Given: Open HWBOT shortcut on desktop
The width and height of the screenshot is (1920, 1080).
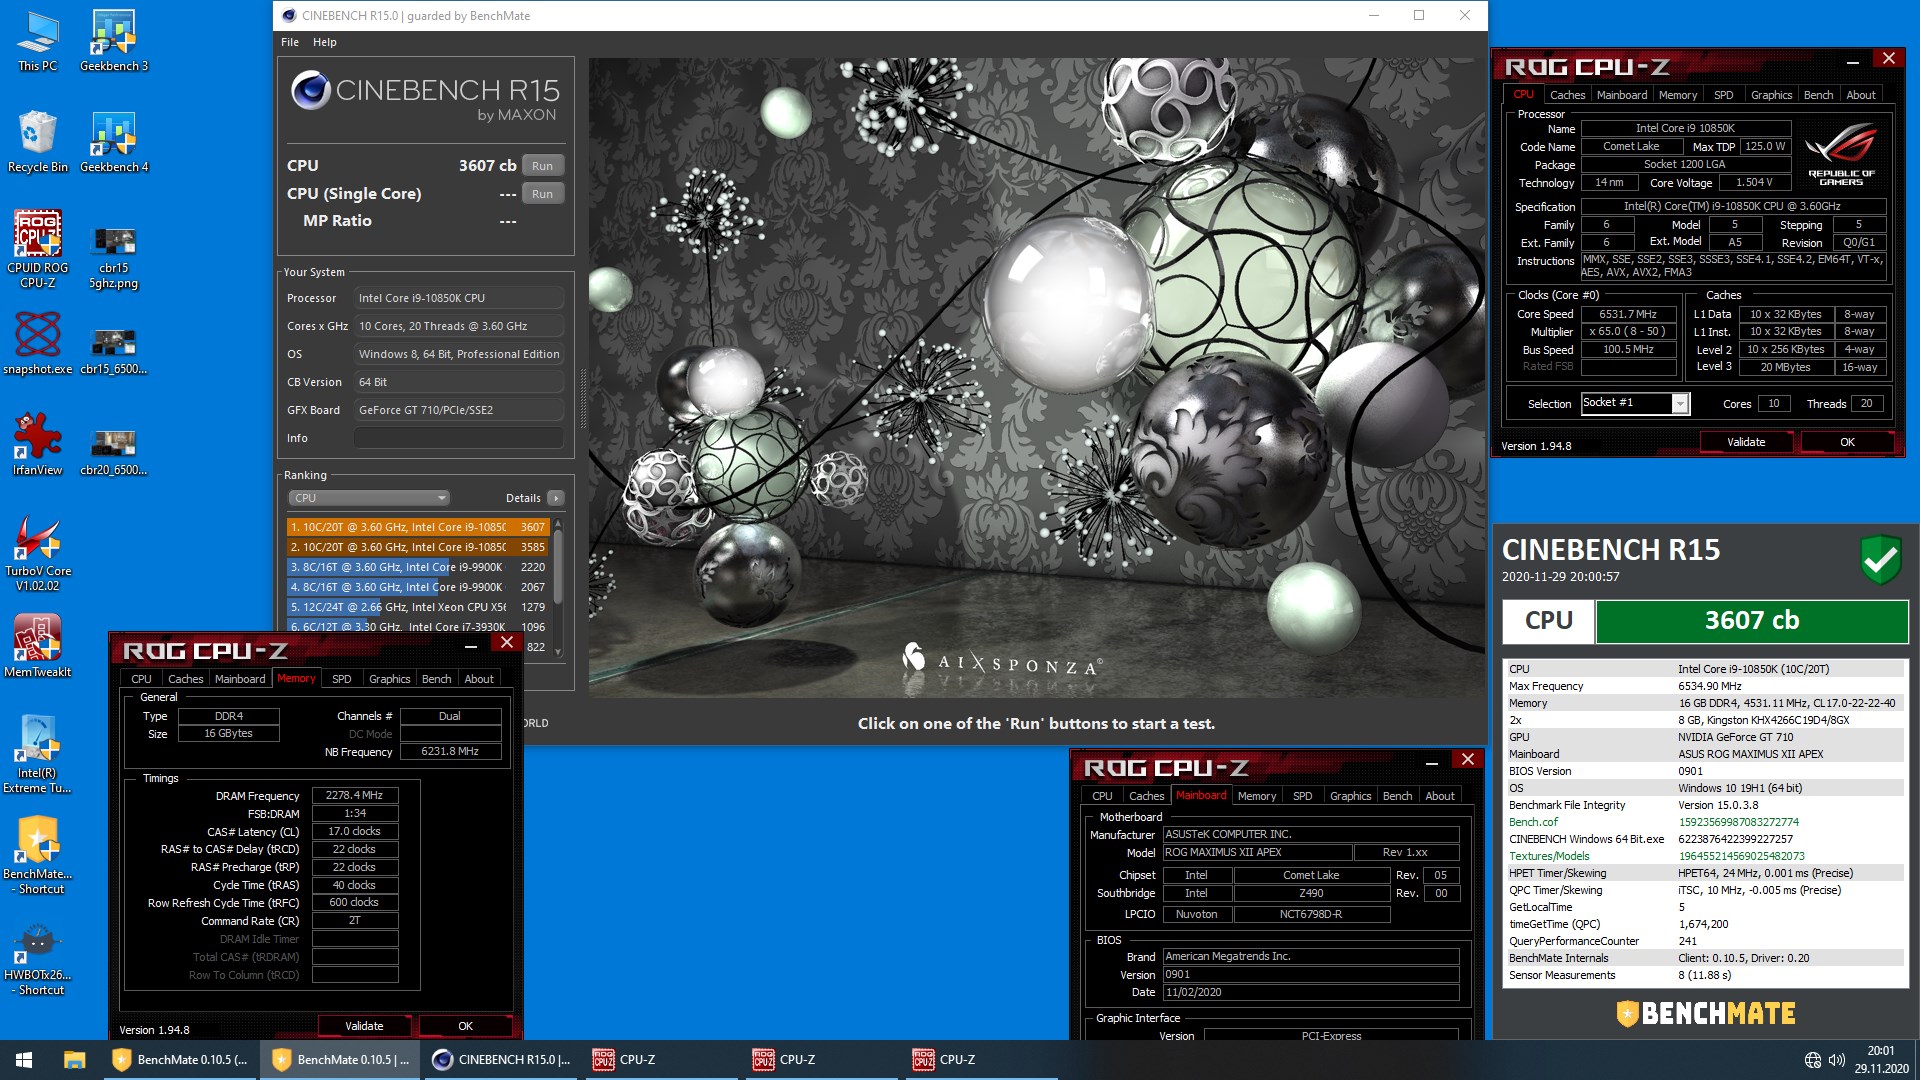Looking at the screenshot, I should pyautogui.click(x=37, y=957).
